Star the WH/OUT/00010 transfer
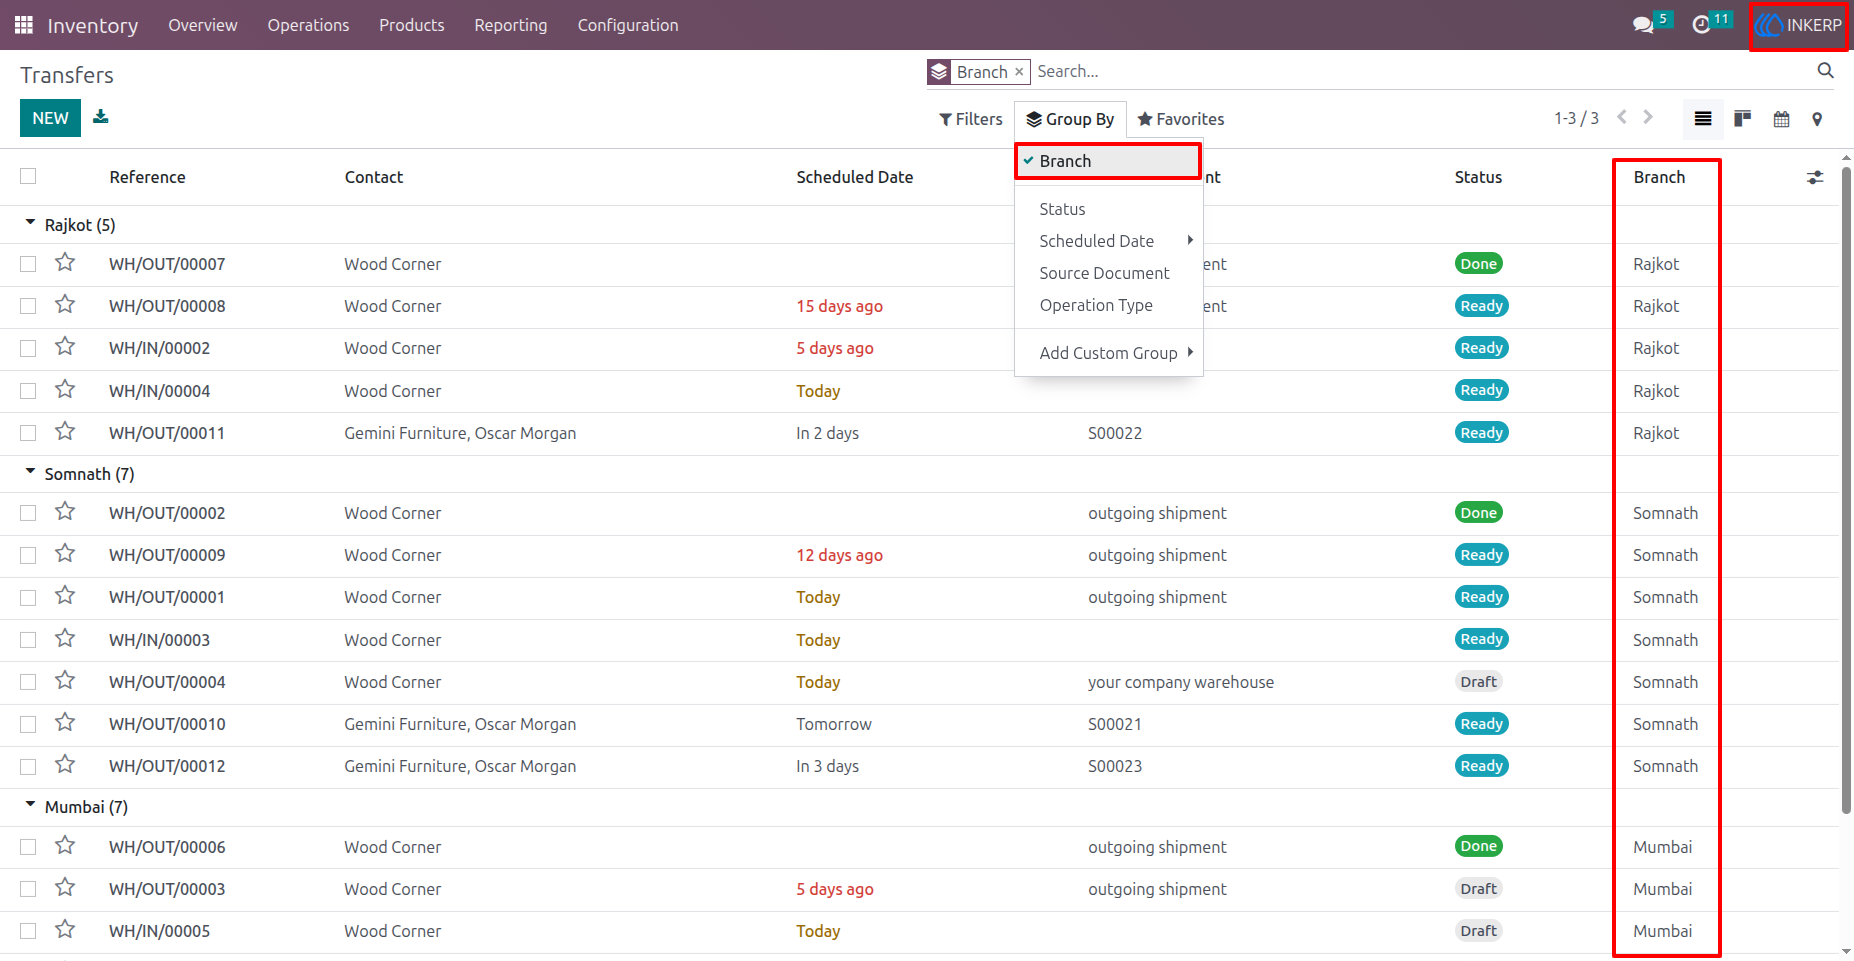This screenshot has height=961, width=1854. click(65, 722)
